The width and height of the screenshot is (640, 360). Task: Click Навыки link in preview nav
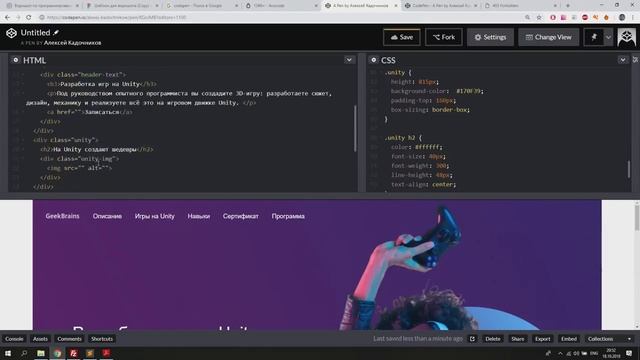tap(199, 216)
